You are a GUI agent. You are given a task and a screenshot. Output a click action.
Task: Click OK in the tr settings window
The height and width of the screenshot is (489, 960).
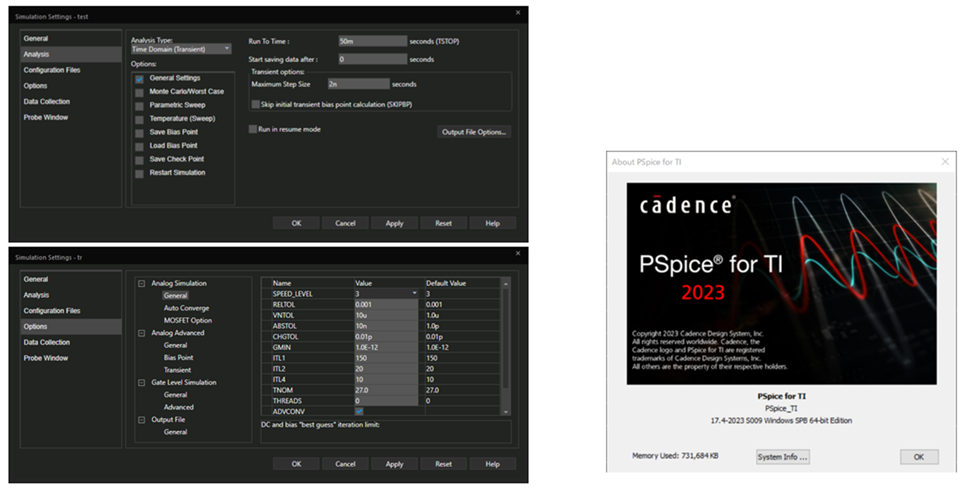(296, 464)
